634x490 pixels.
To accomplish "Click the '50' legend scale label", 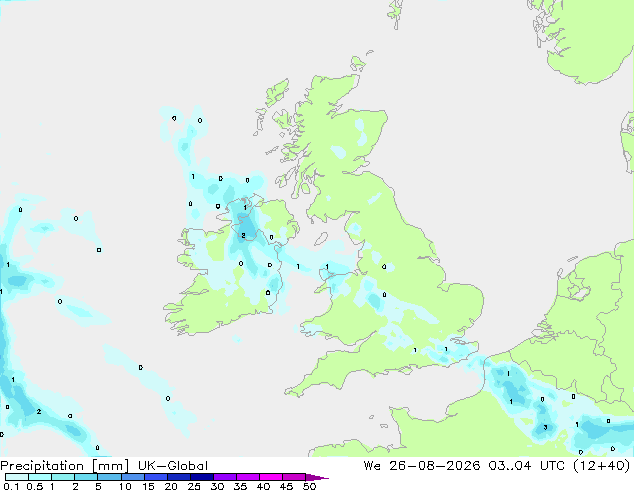I will pos(310,486).
